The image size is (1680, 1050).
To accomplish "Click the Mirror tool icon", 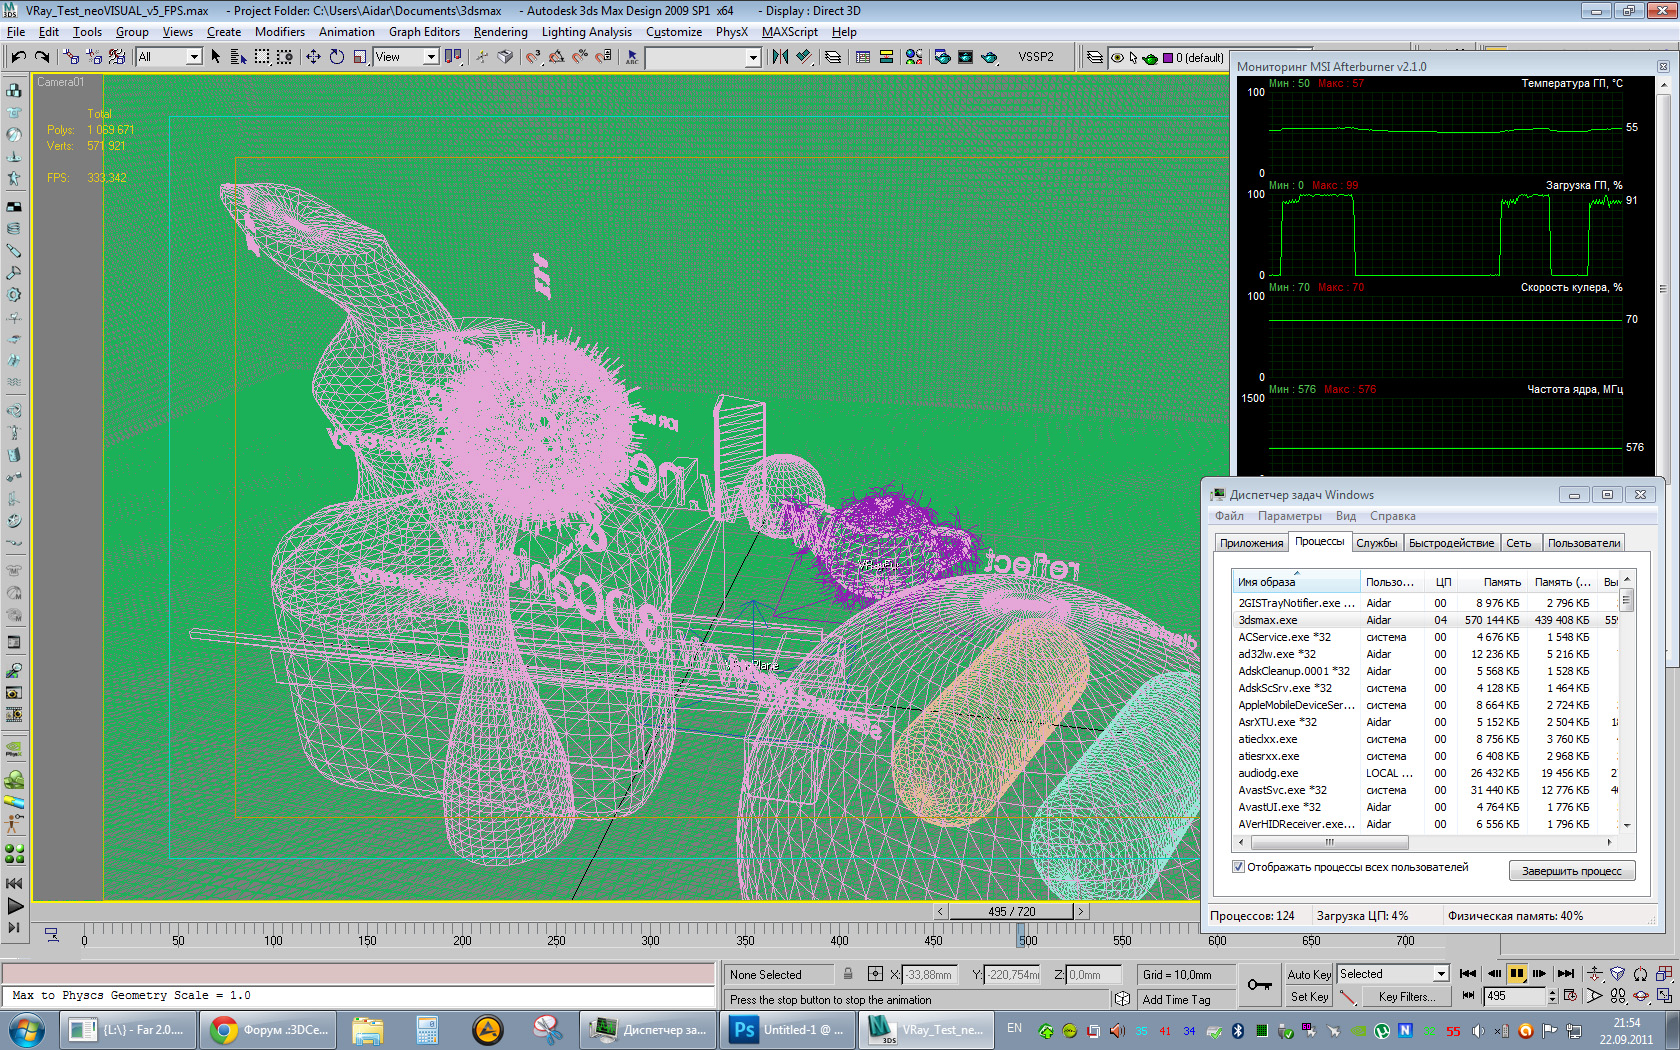I will pos(780,57).
